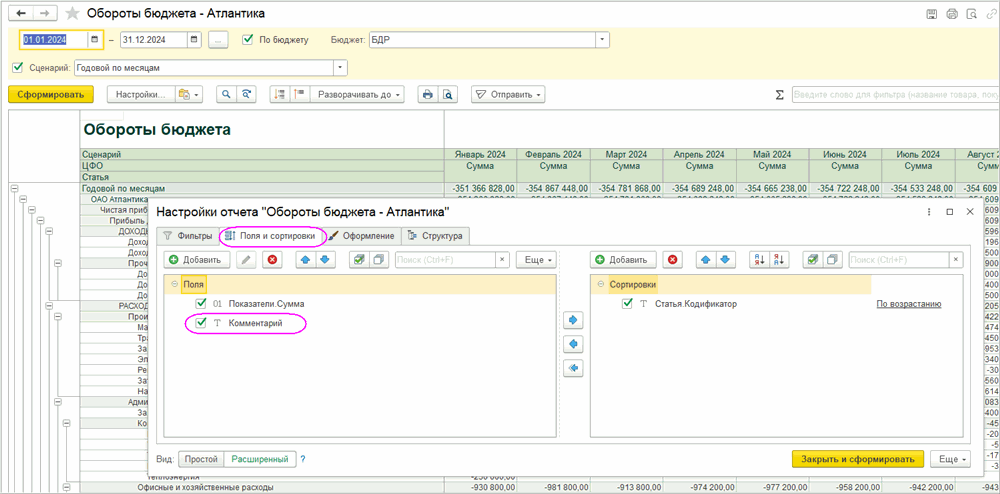The image size is (1000, 494).
Task: Click the remove-all double arrow between panels
Action: tap(573, 368)
